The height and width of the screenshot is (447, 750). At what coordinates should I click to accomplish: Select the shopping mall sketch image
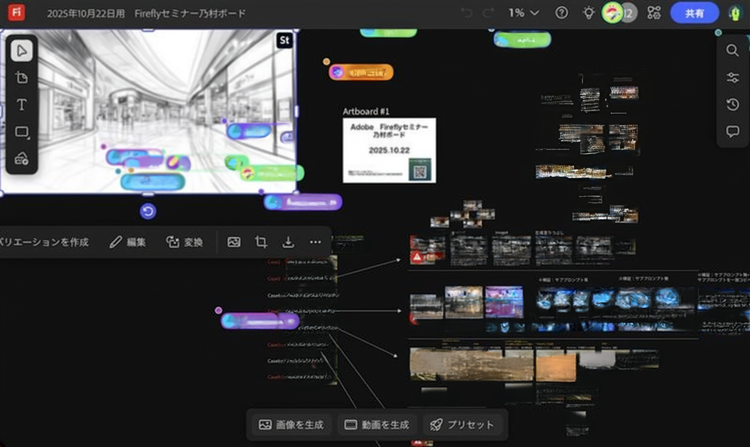click(x=148, y=112)
